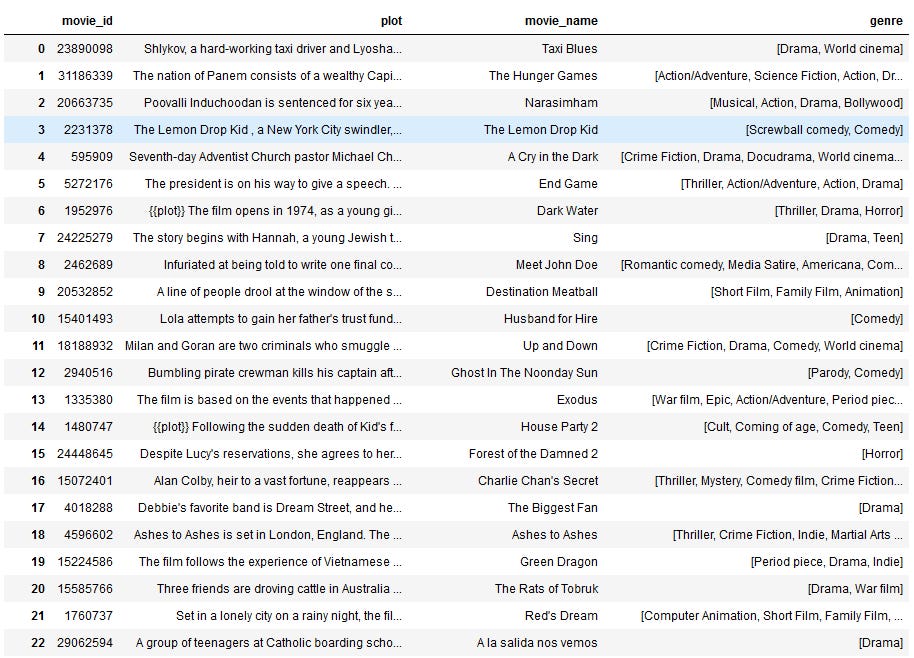Select The Rats of Tobruk cell
914x658 pixels.
coord(546,589)
